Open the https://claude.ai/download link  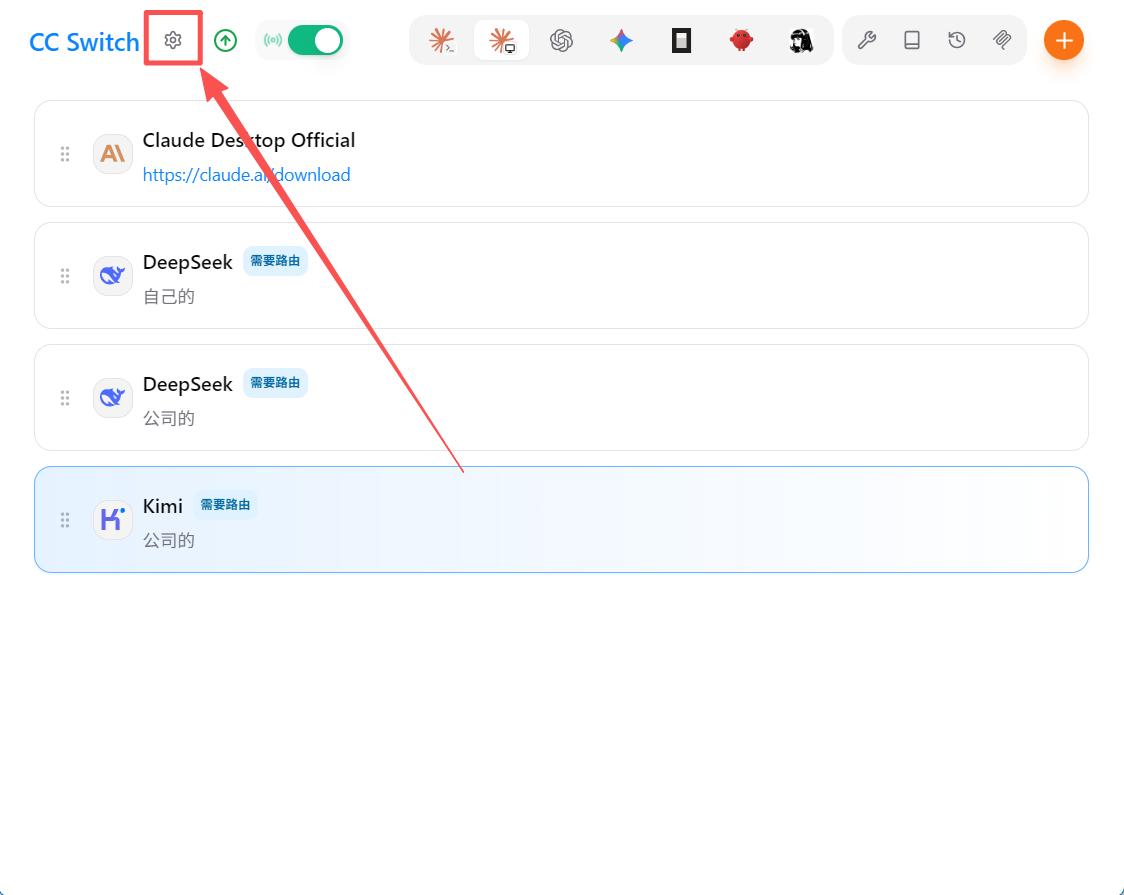point(247,175)
